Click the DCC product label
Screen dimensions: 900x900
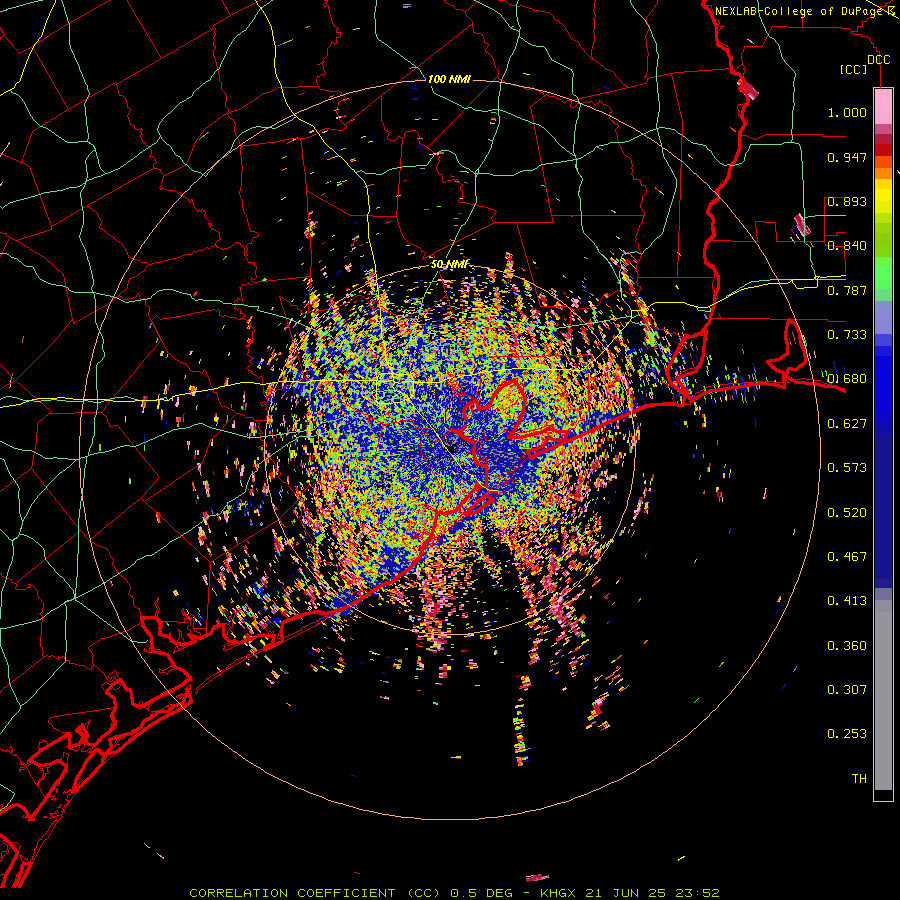[878, 60]
